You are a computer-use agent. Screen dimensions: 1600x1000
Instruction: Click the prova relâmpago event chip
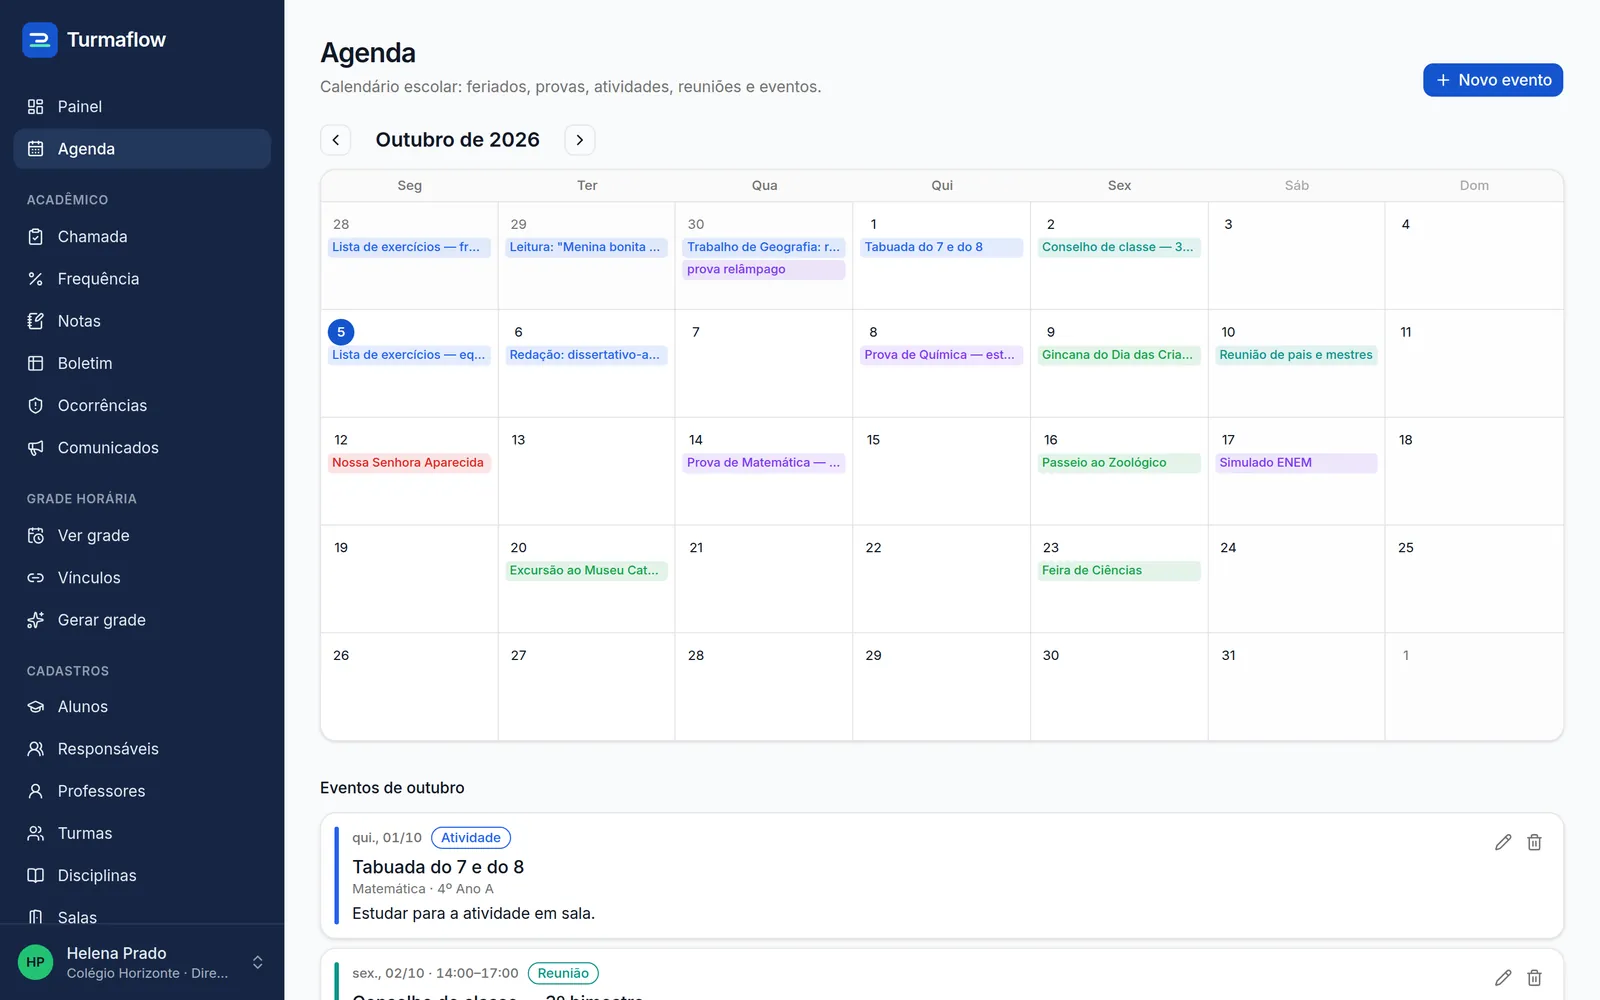764,270
